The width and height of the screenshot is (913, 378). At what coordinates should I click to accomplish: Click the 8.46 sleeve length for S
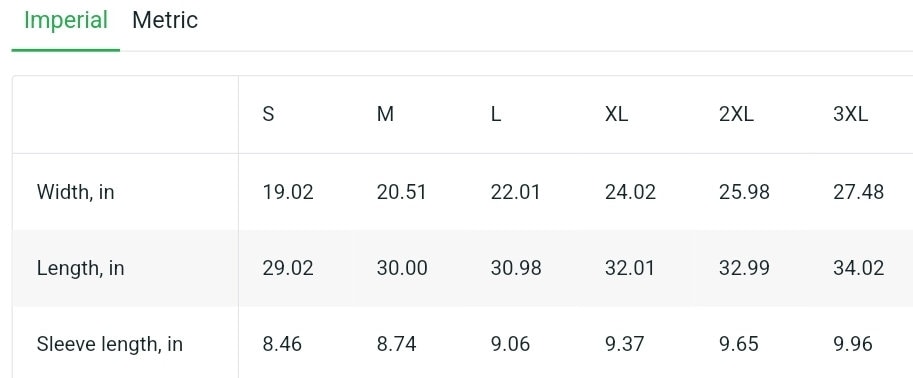282,344
